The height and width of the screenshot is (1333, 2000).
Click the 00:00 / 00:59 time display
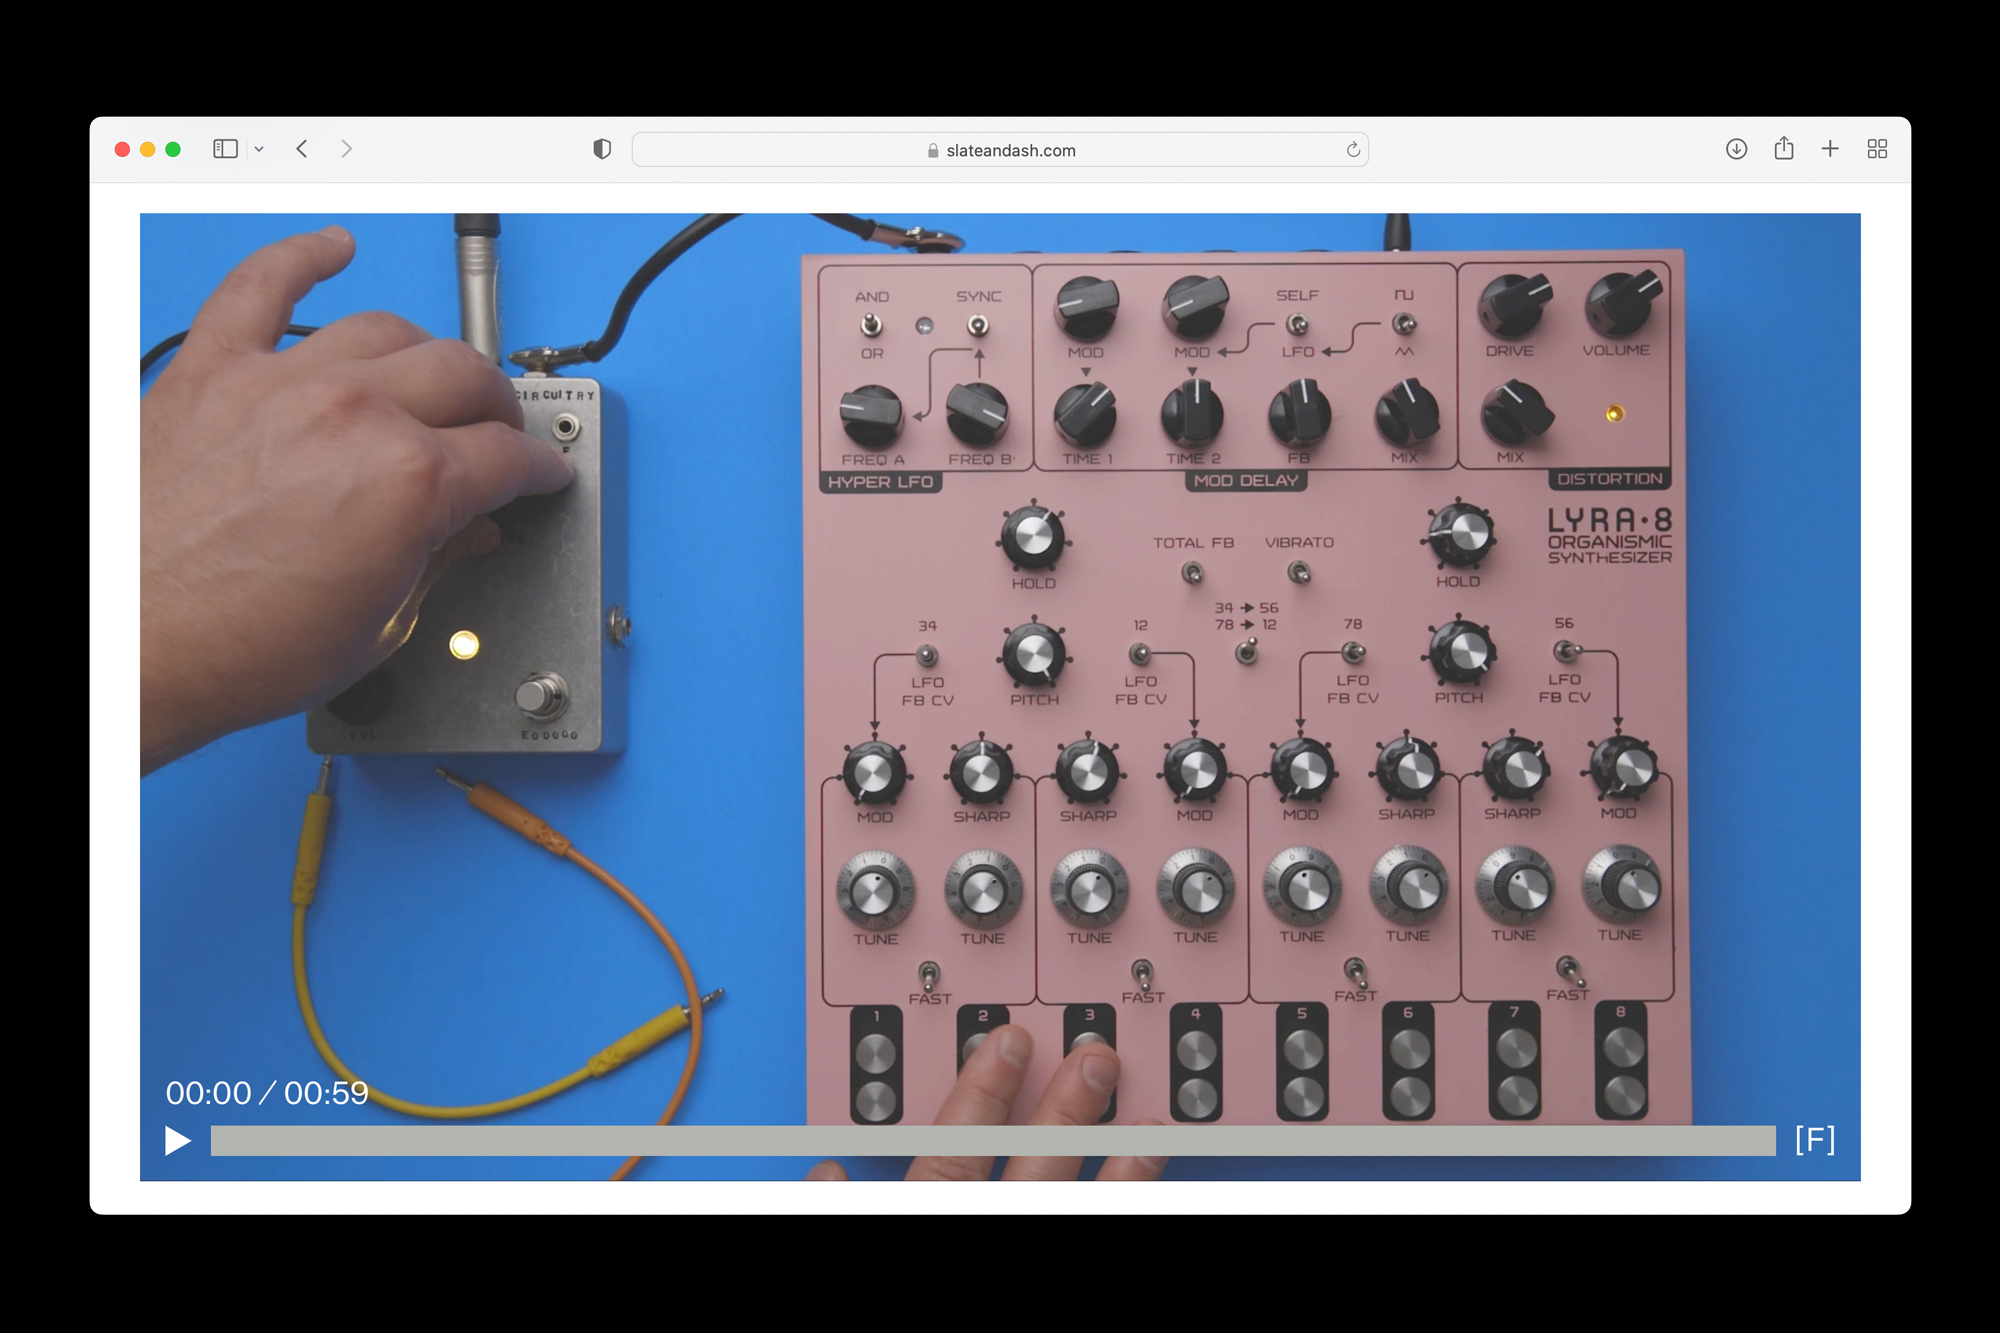click(267, 1093)
